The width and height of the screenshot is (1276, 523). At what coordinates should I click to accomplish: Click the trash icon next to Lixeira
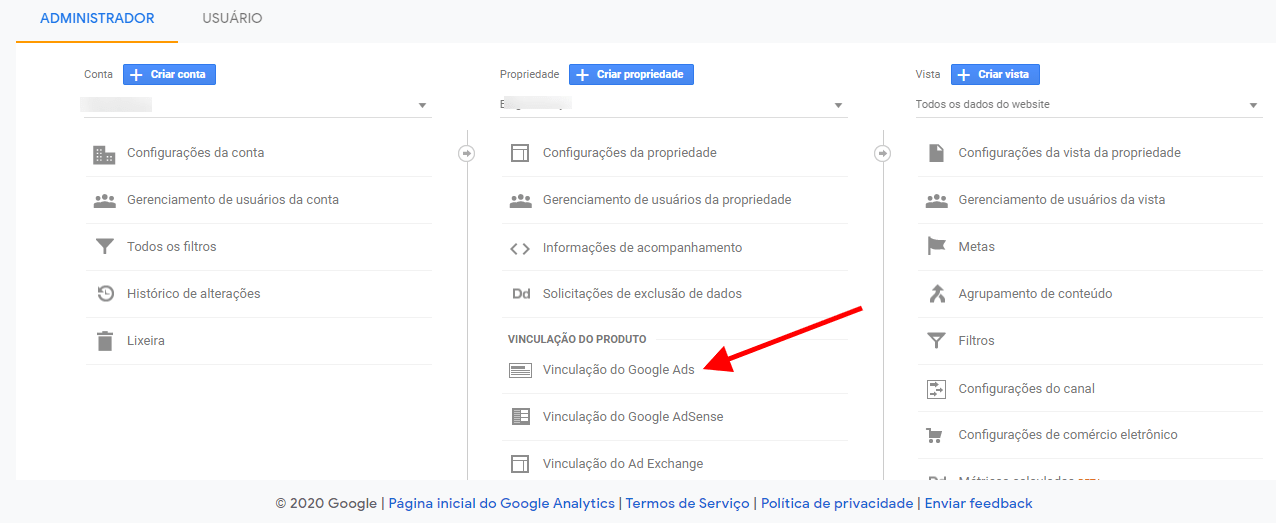tap(104, 341)
